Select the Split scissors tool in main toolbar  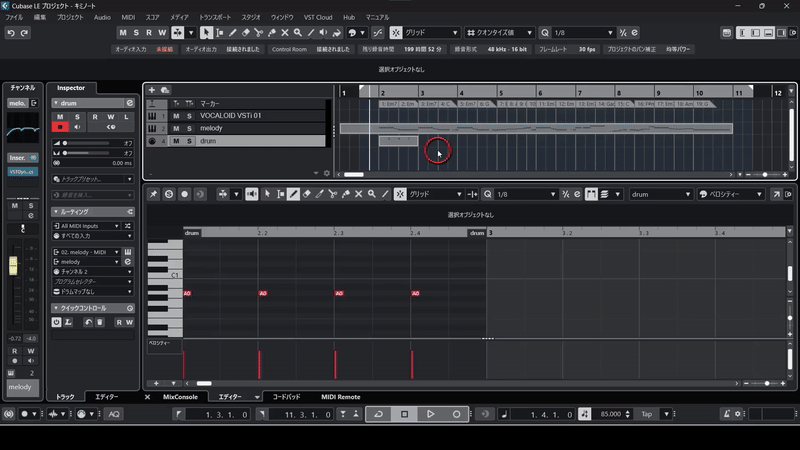tap(259, 33)
